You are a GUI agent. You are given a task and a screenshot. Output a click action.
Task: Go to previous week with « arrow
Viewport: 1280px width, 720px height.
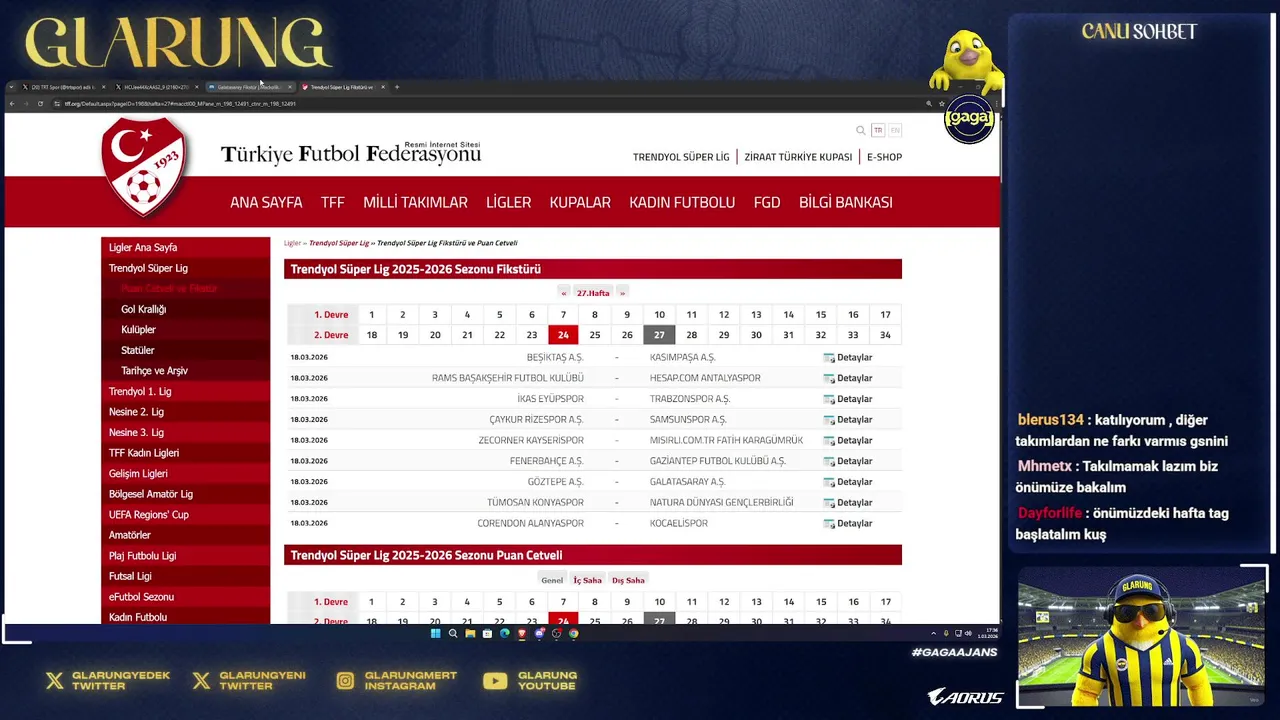[x=564, y=293]
